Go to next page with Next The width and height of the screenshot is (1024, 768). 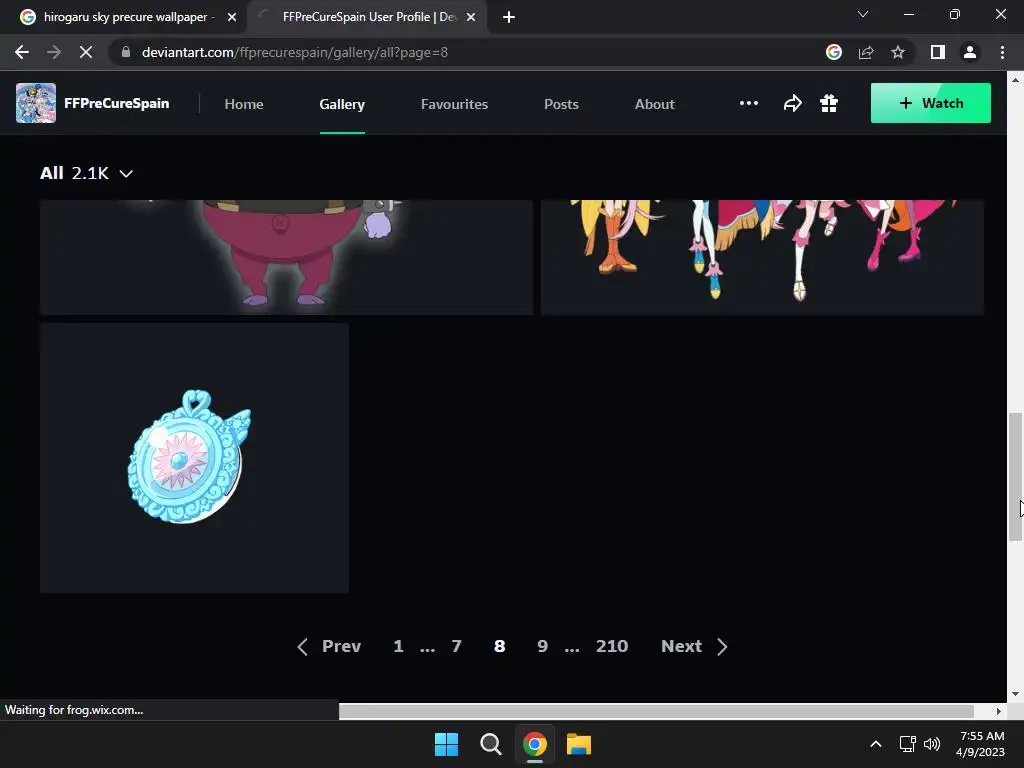point(694,646)
